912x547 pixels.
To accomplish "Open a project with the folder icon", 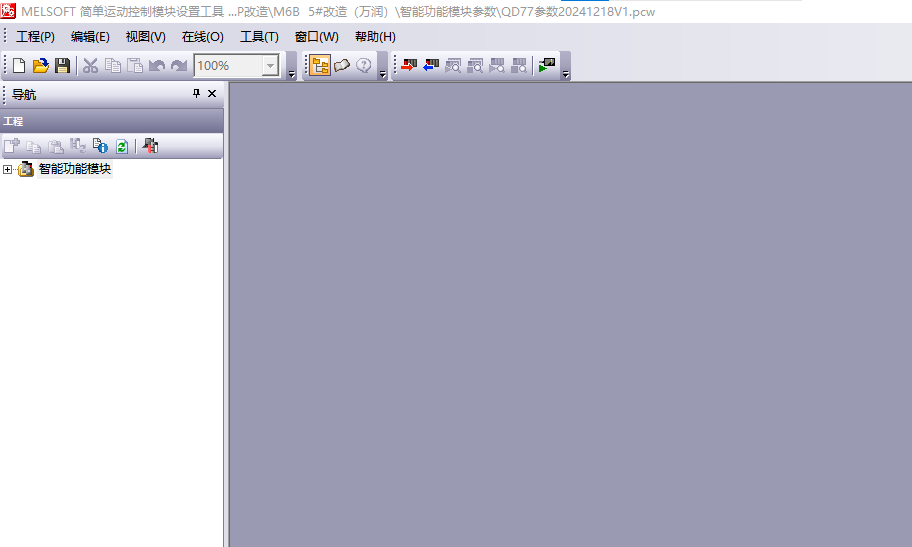I will click(x=41, y=66).
